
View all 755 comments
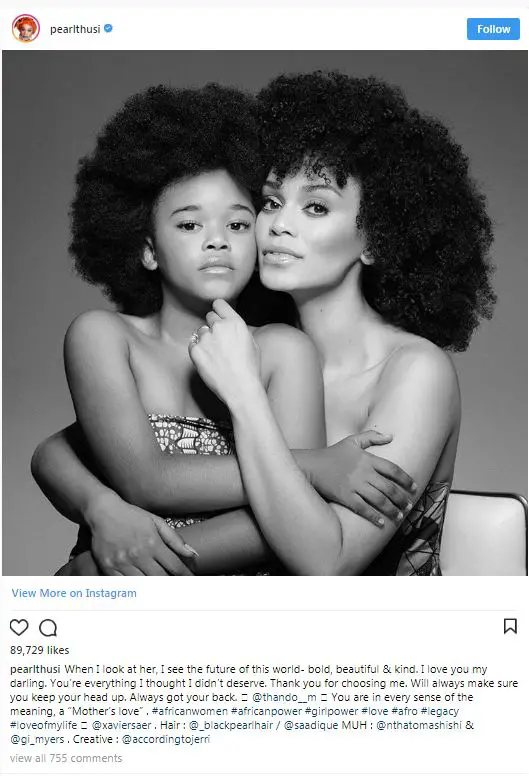coord(66,758)
